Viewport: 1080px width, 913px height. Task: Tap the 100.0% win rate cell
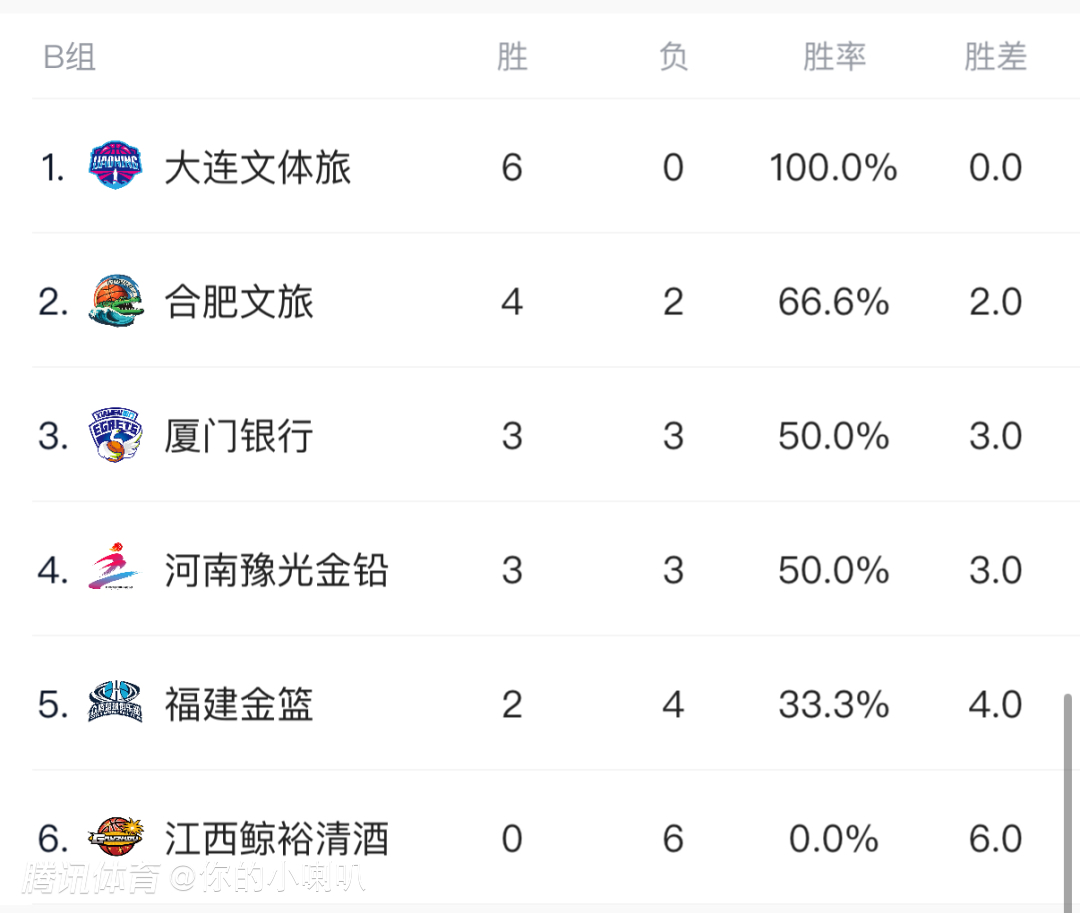click(833, 167)
